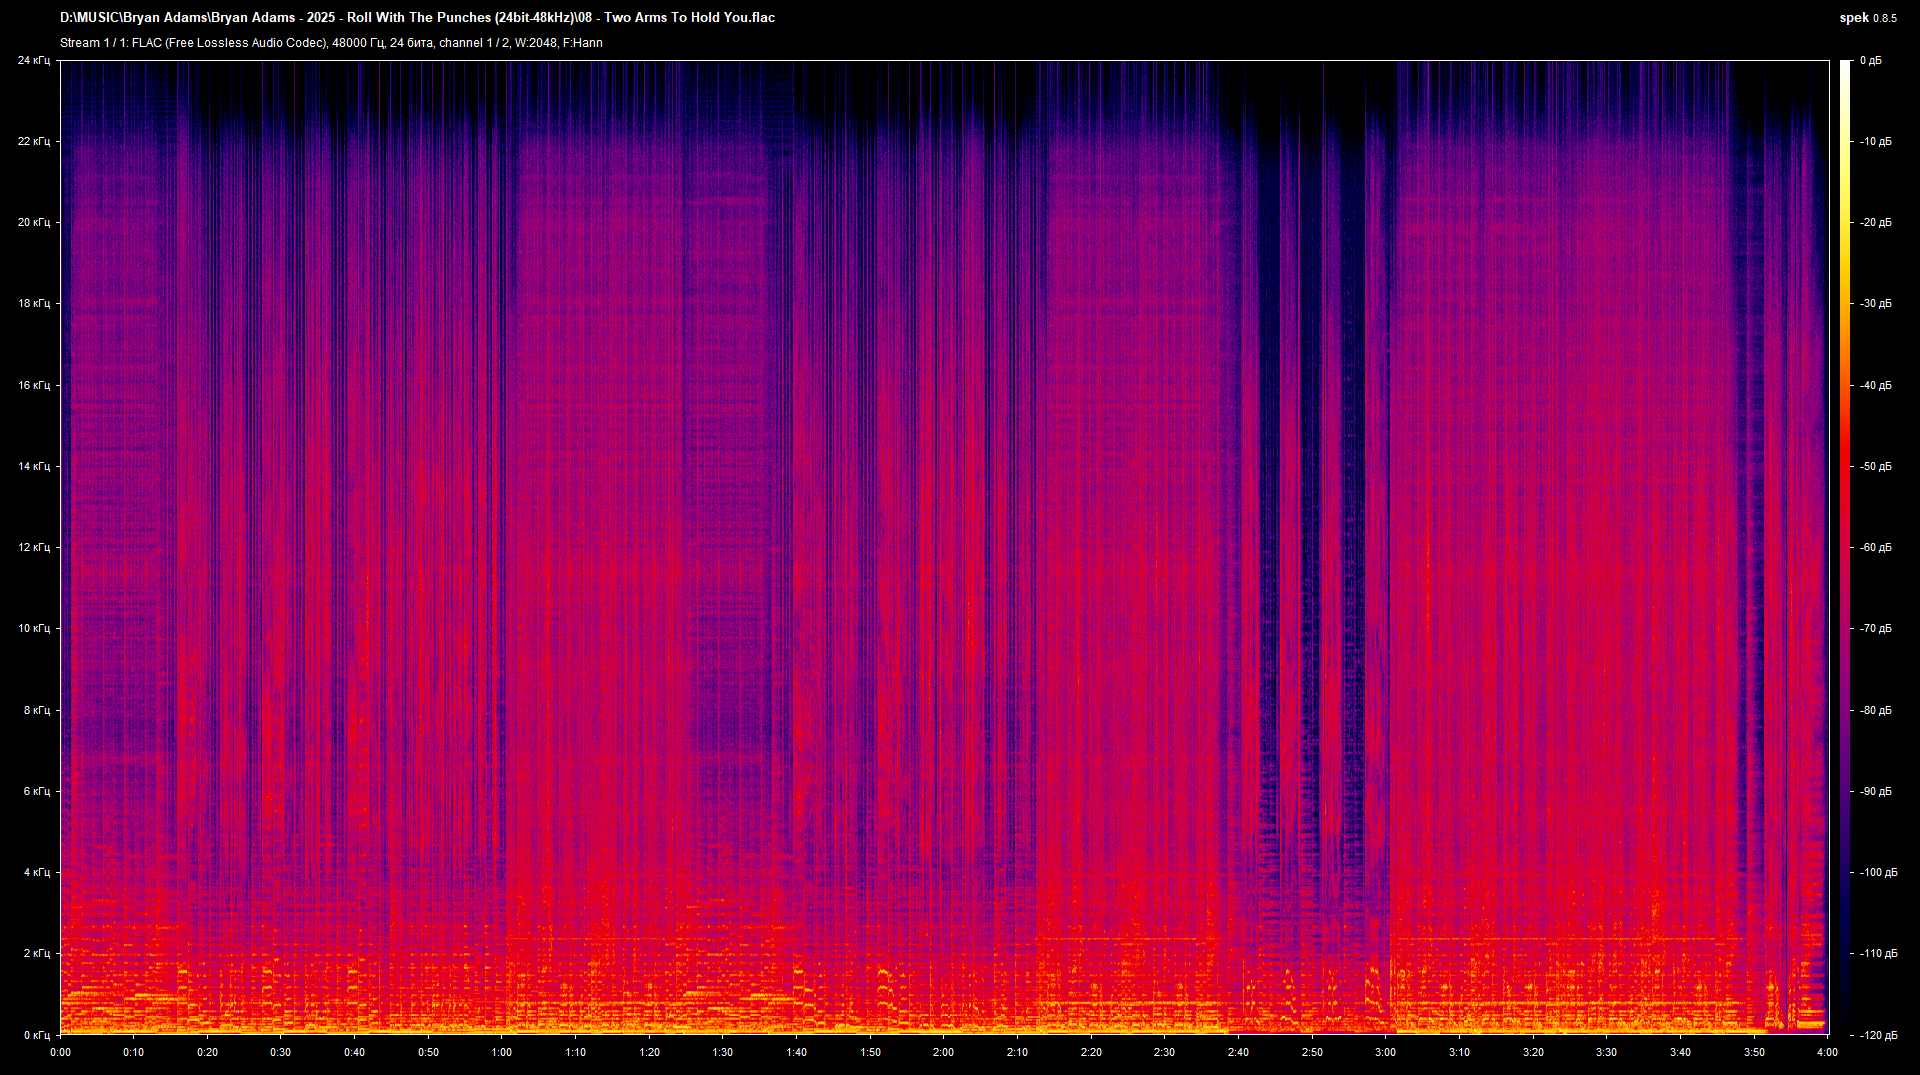Screen dimensions: 1920x1075
Task: Click the spek 0.8.5 version label
Action: click(1867, 18)
